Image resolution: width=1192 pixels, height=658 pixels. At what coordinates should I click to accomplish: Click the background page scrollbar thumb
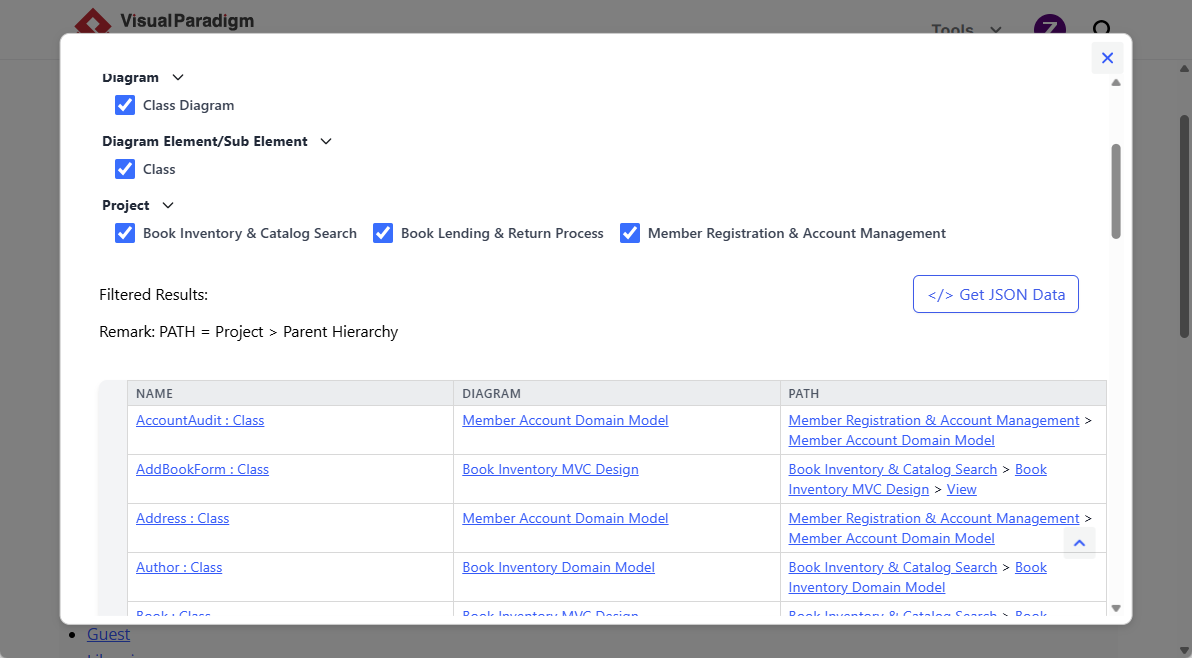pyautogui.click(x=1184, y=226)
